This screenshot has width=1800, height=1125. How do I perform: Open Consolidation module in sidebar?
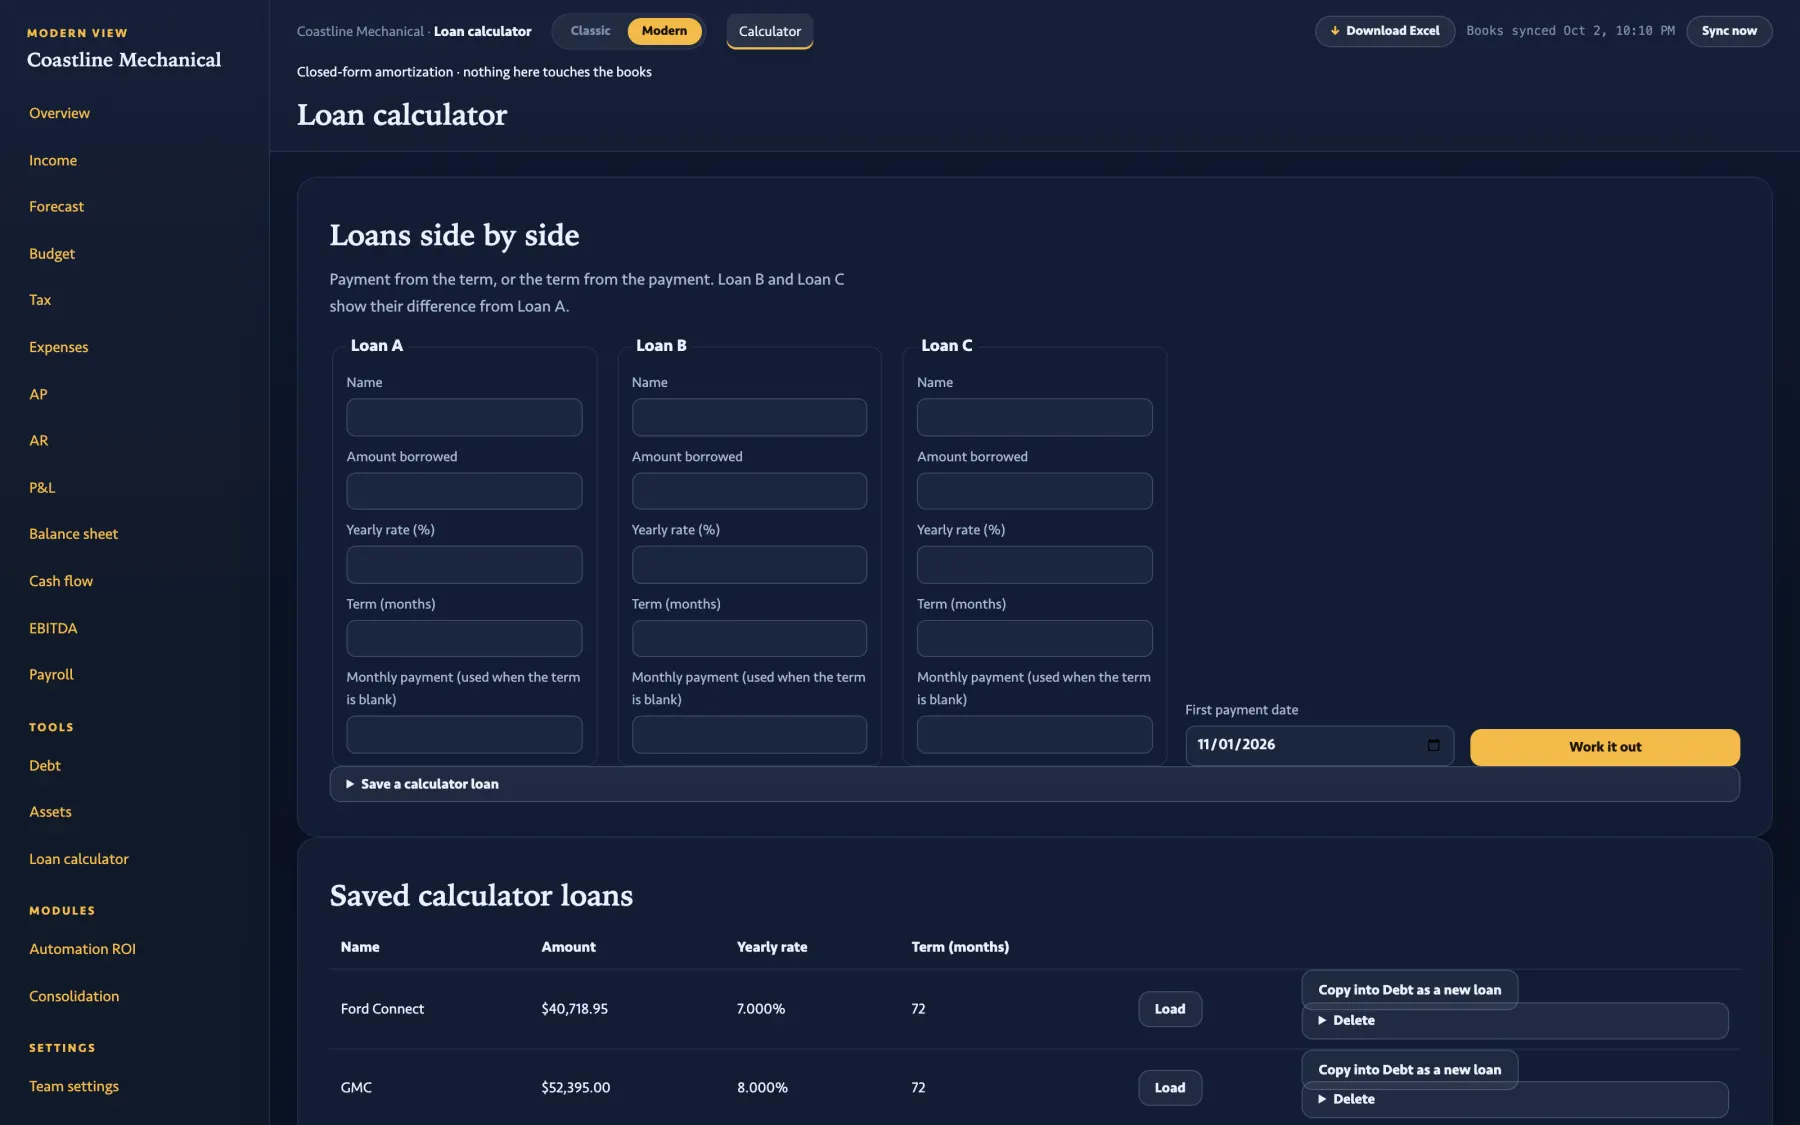pyautogui.click(x=74, y=996)
